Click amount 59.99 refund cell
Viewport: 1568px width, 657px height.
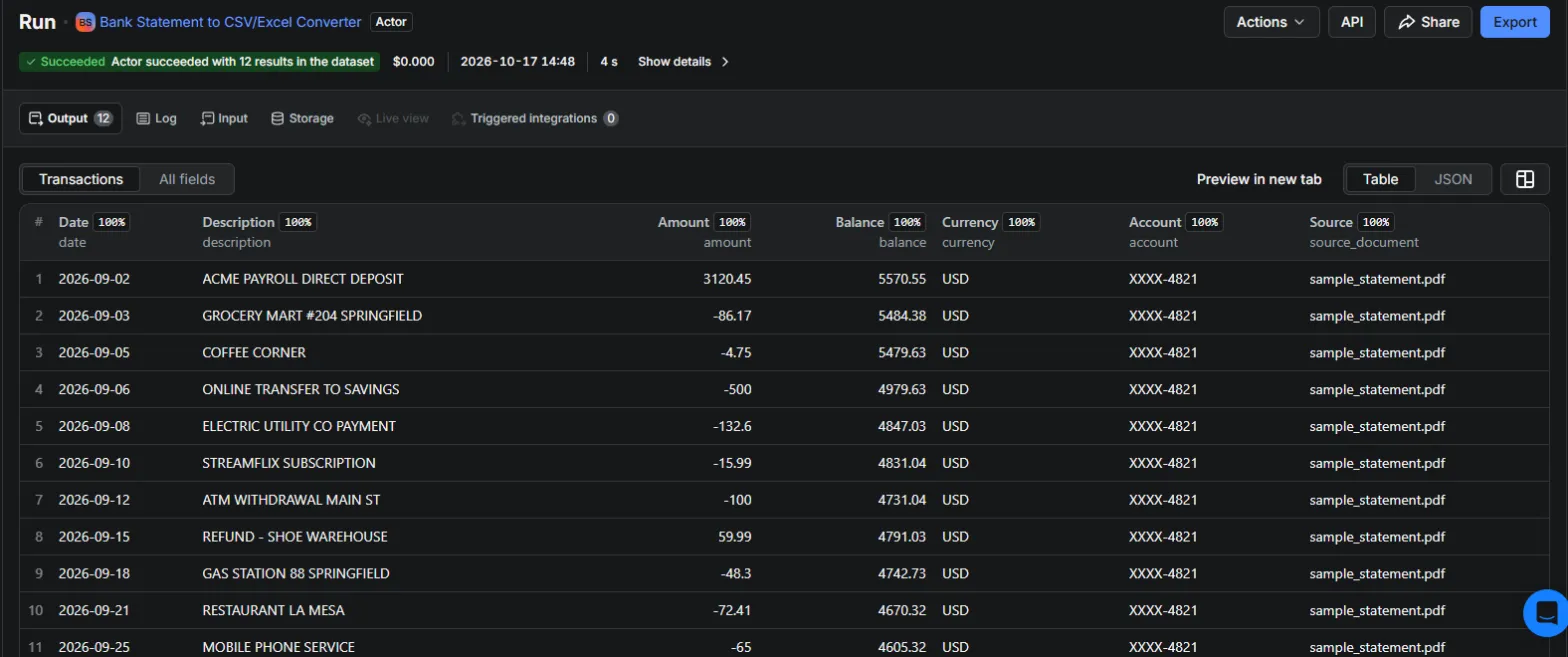pyautogui.click(x=735, y=537)
